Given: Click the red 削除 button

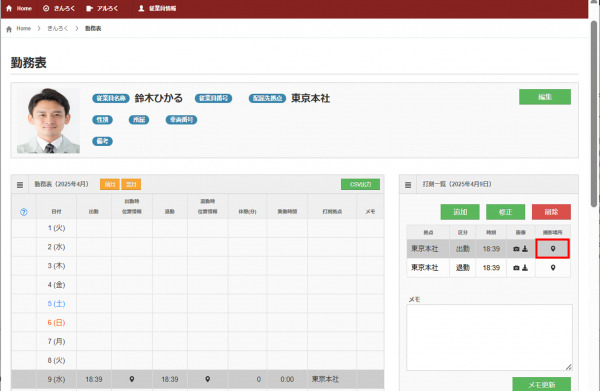Looking at the screenshot, I should tap(551, 212).
